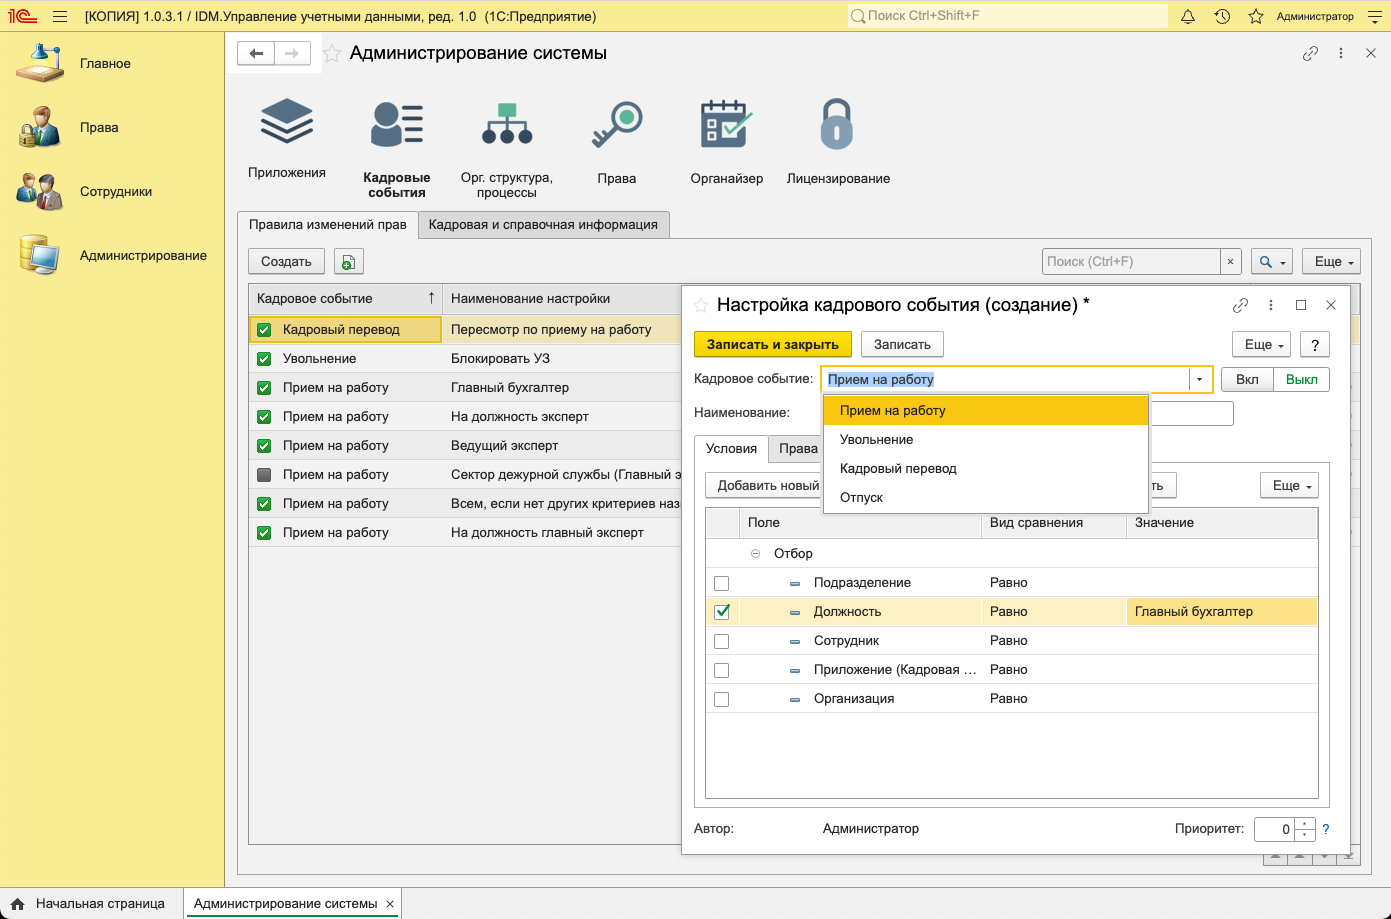The width and height of the screenshot is (1391, 919).
Task: Click the Создать button
Action: coord(286,261)
